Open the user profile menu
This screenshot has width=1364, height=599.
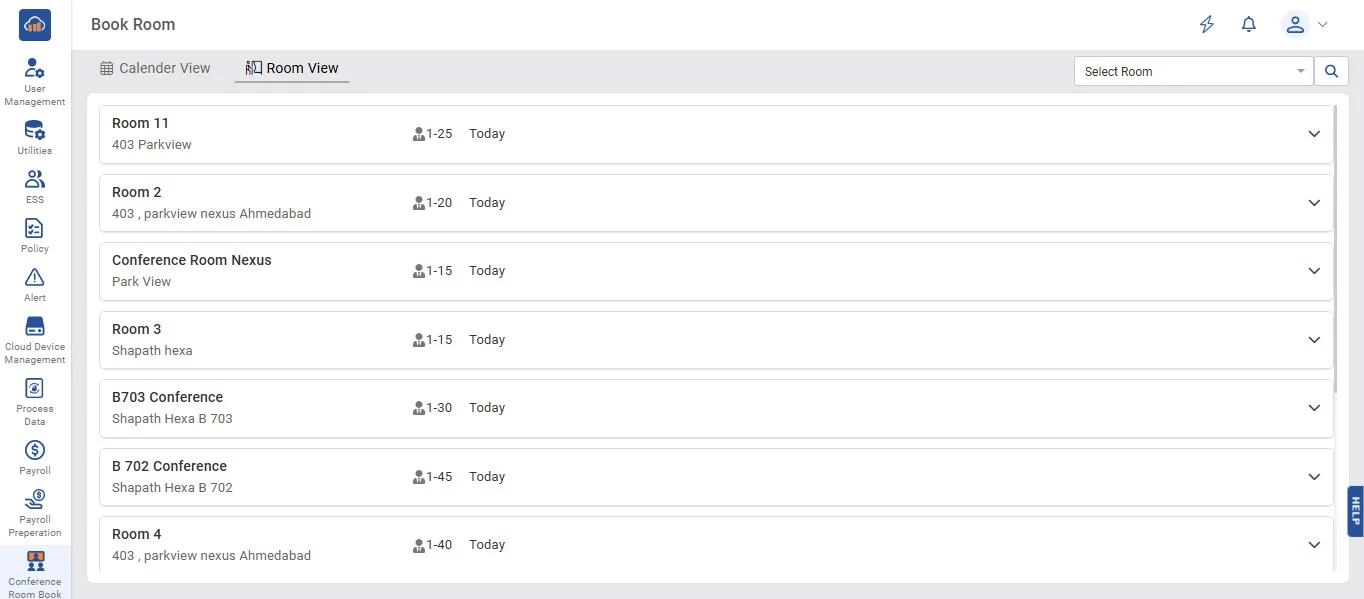click(1305, 25)
